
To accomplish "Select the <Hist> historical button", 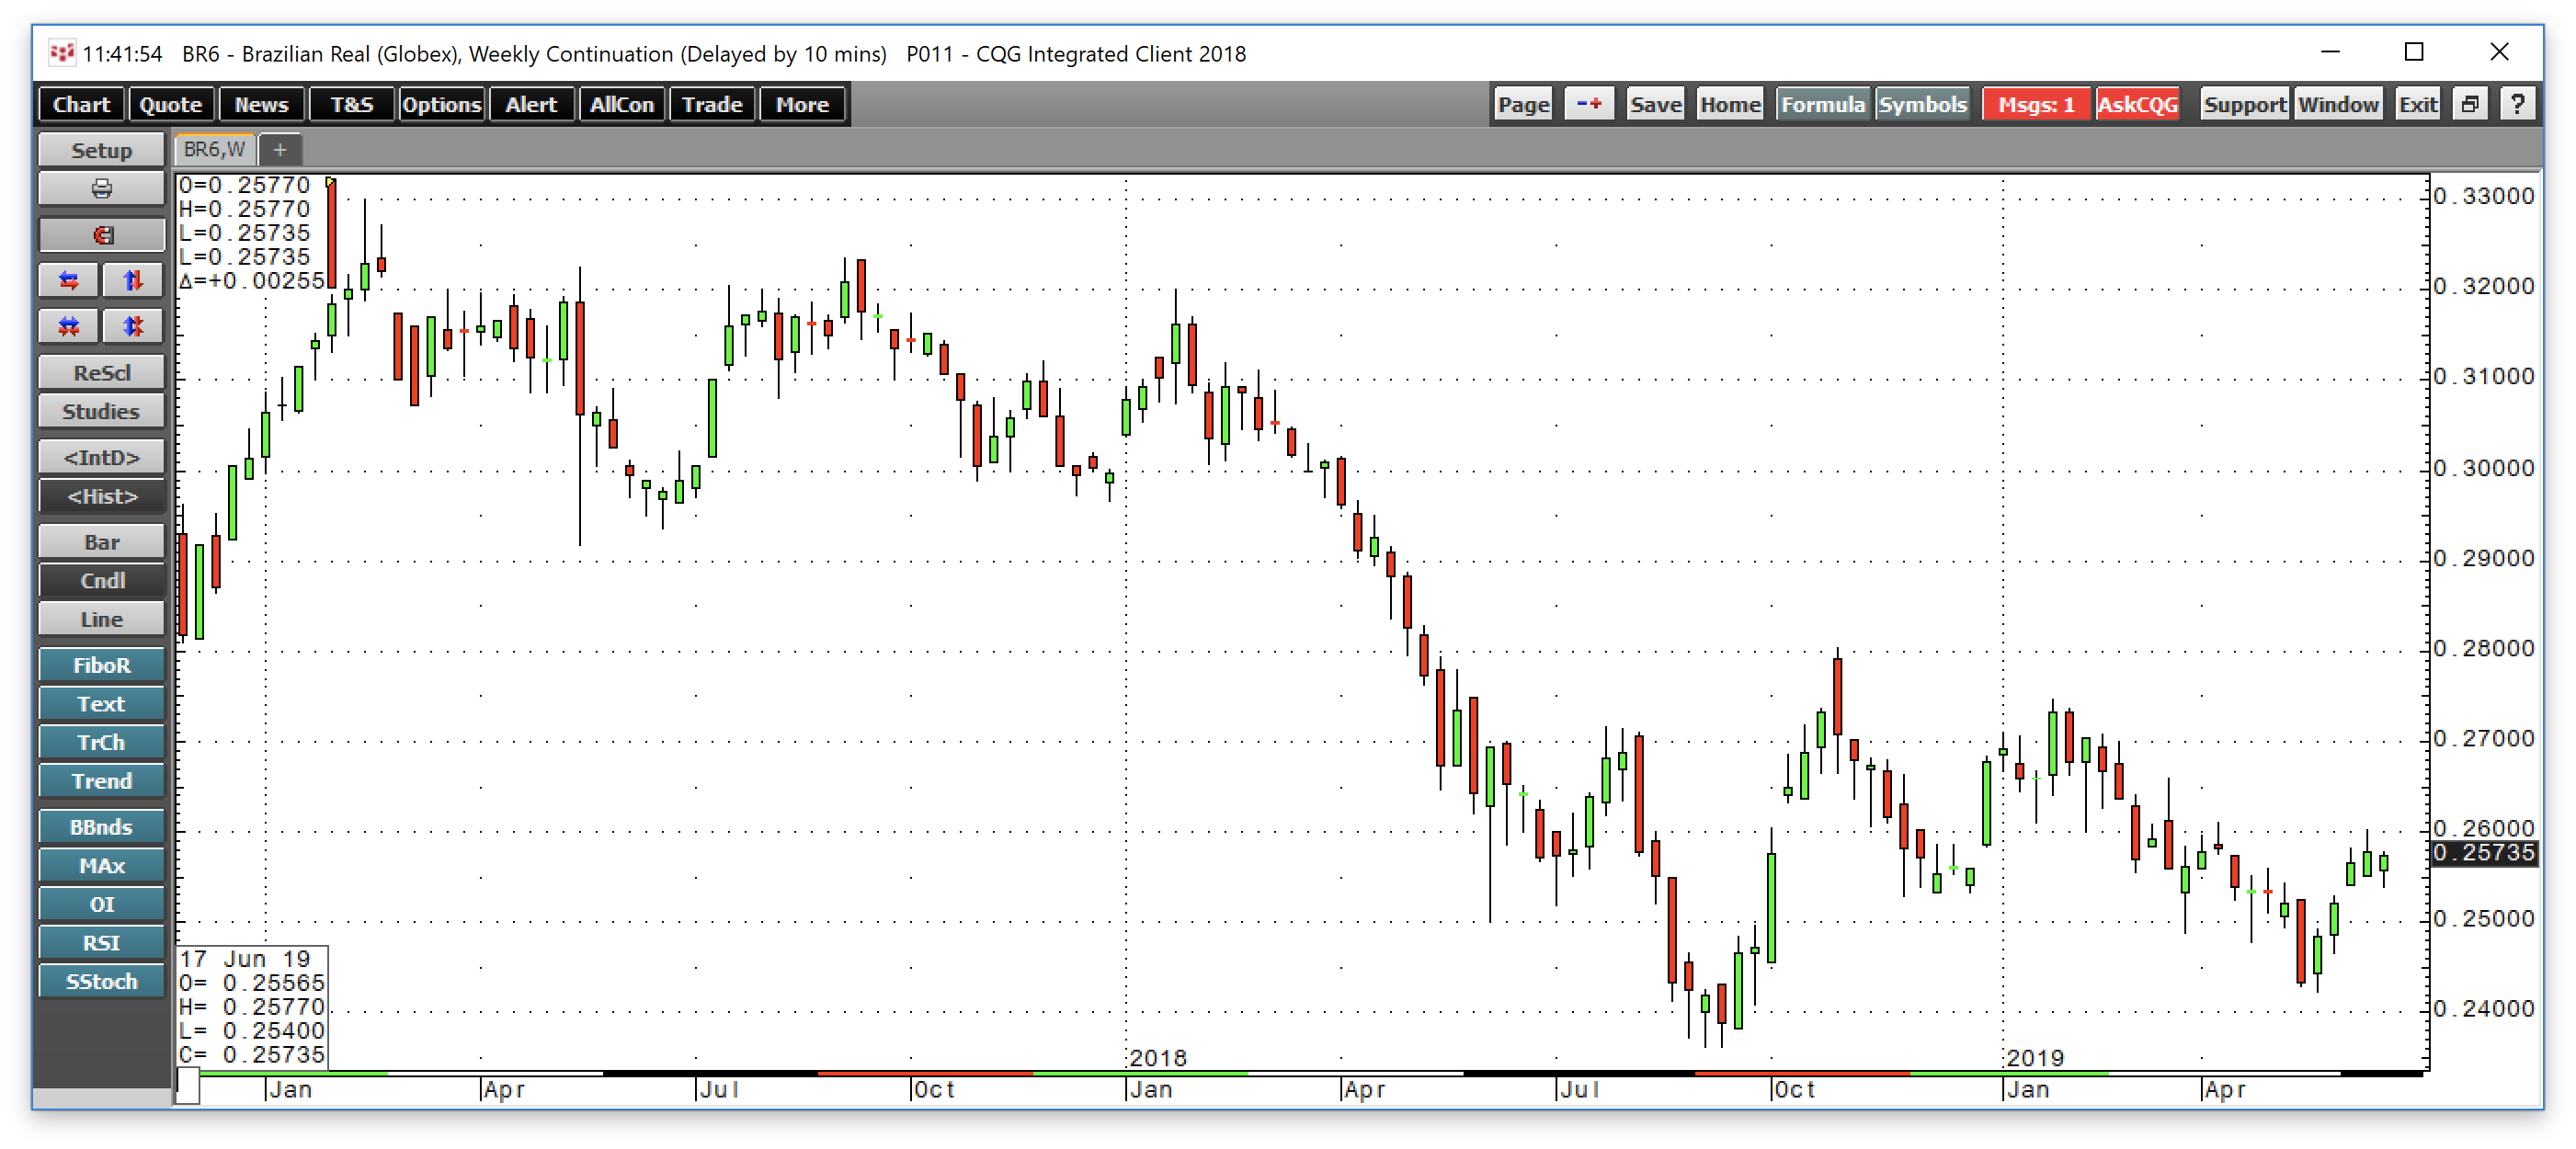I will 101,497.
